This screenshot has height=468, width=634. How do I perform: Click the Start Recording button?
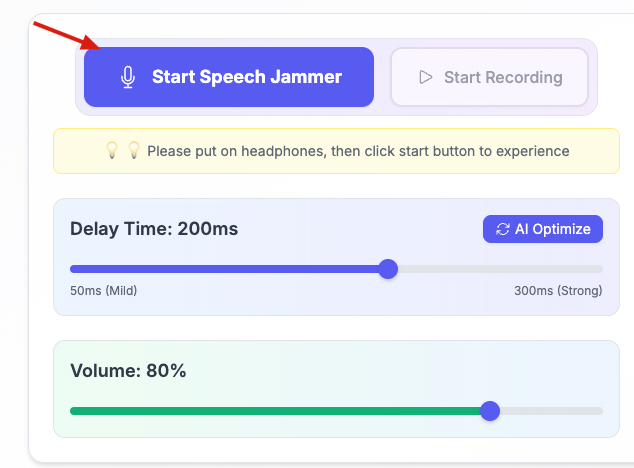coord(489,77)
